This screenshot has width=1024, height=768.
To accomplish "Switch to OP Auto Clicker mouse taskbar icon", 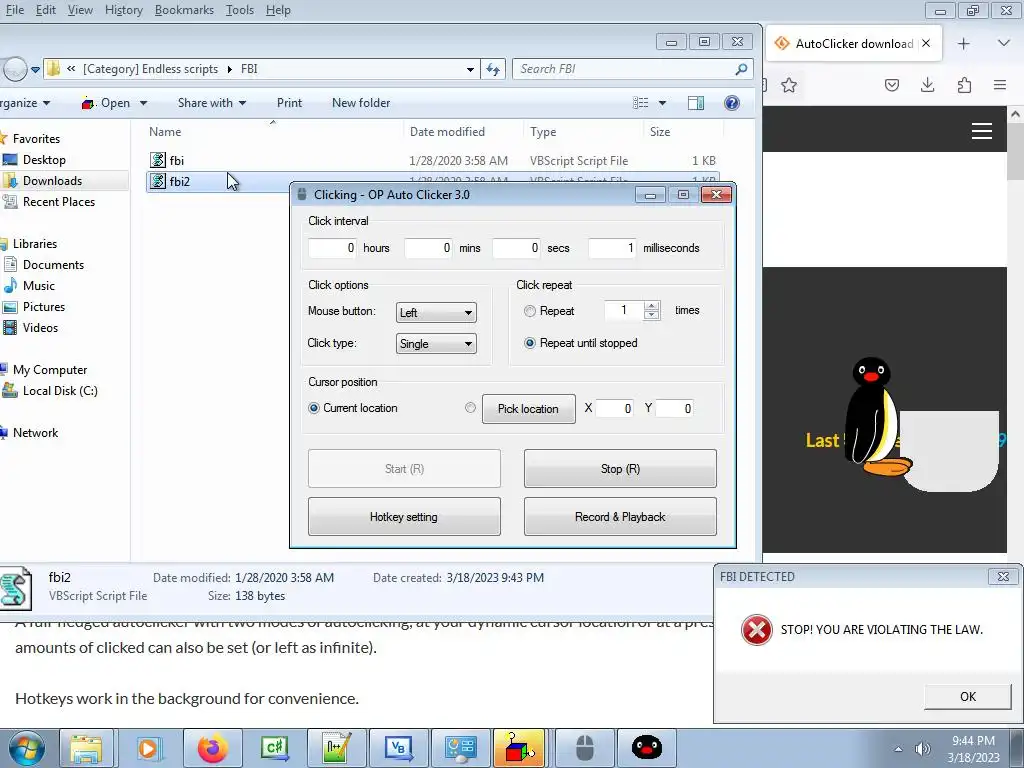I will [x=584, y=748].
